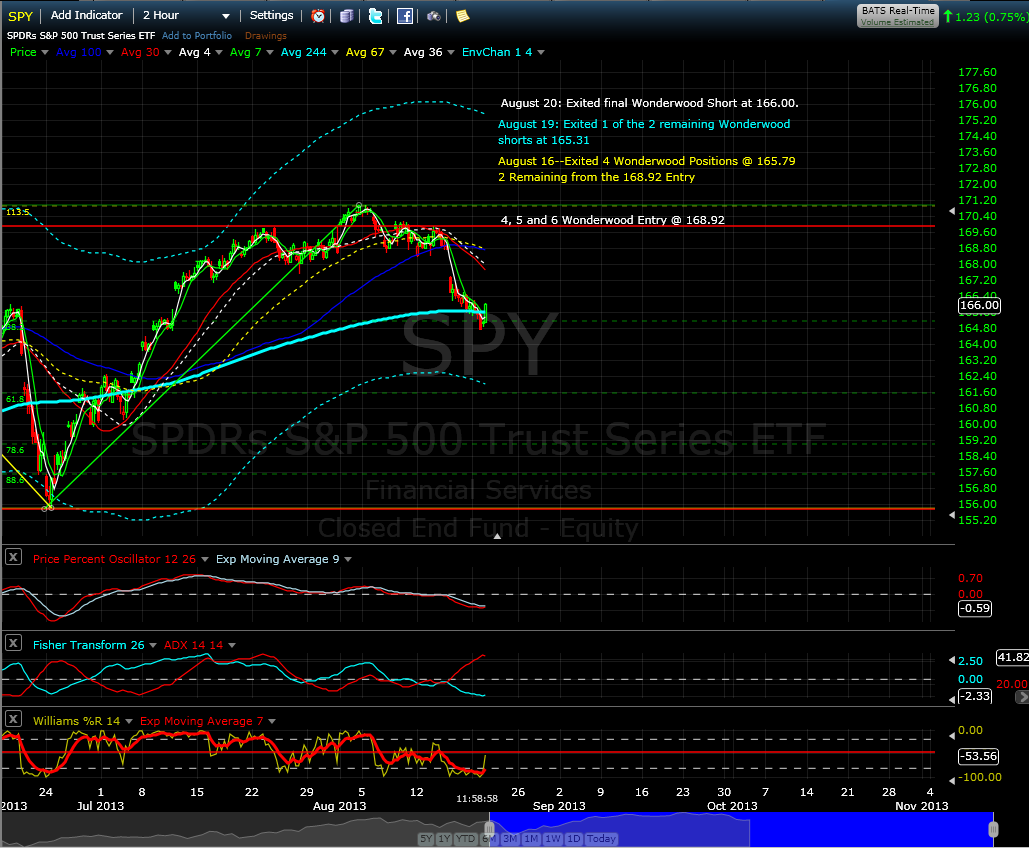Expand the EnvChan 1 4 dropdown arrow

[541, 53]
